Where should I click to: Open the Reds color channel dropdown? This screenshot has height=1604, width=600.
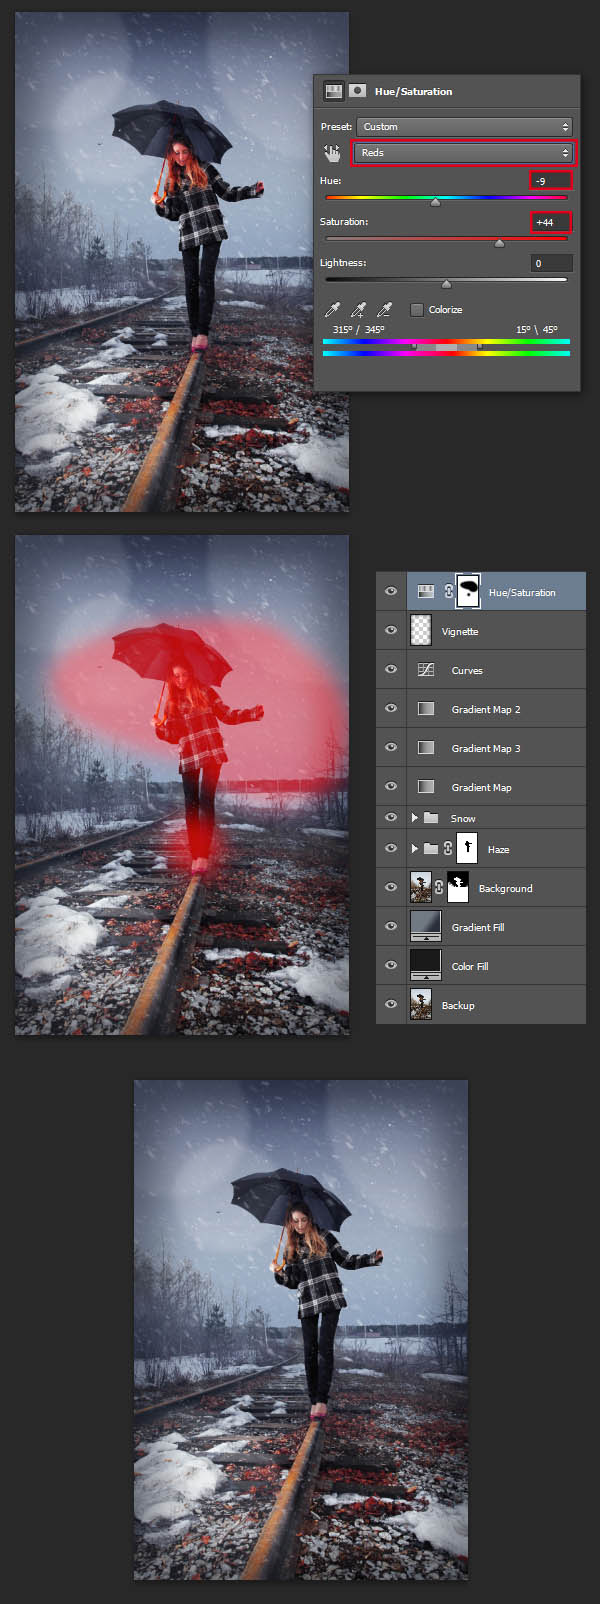click(x=464, y=153)
